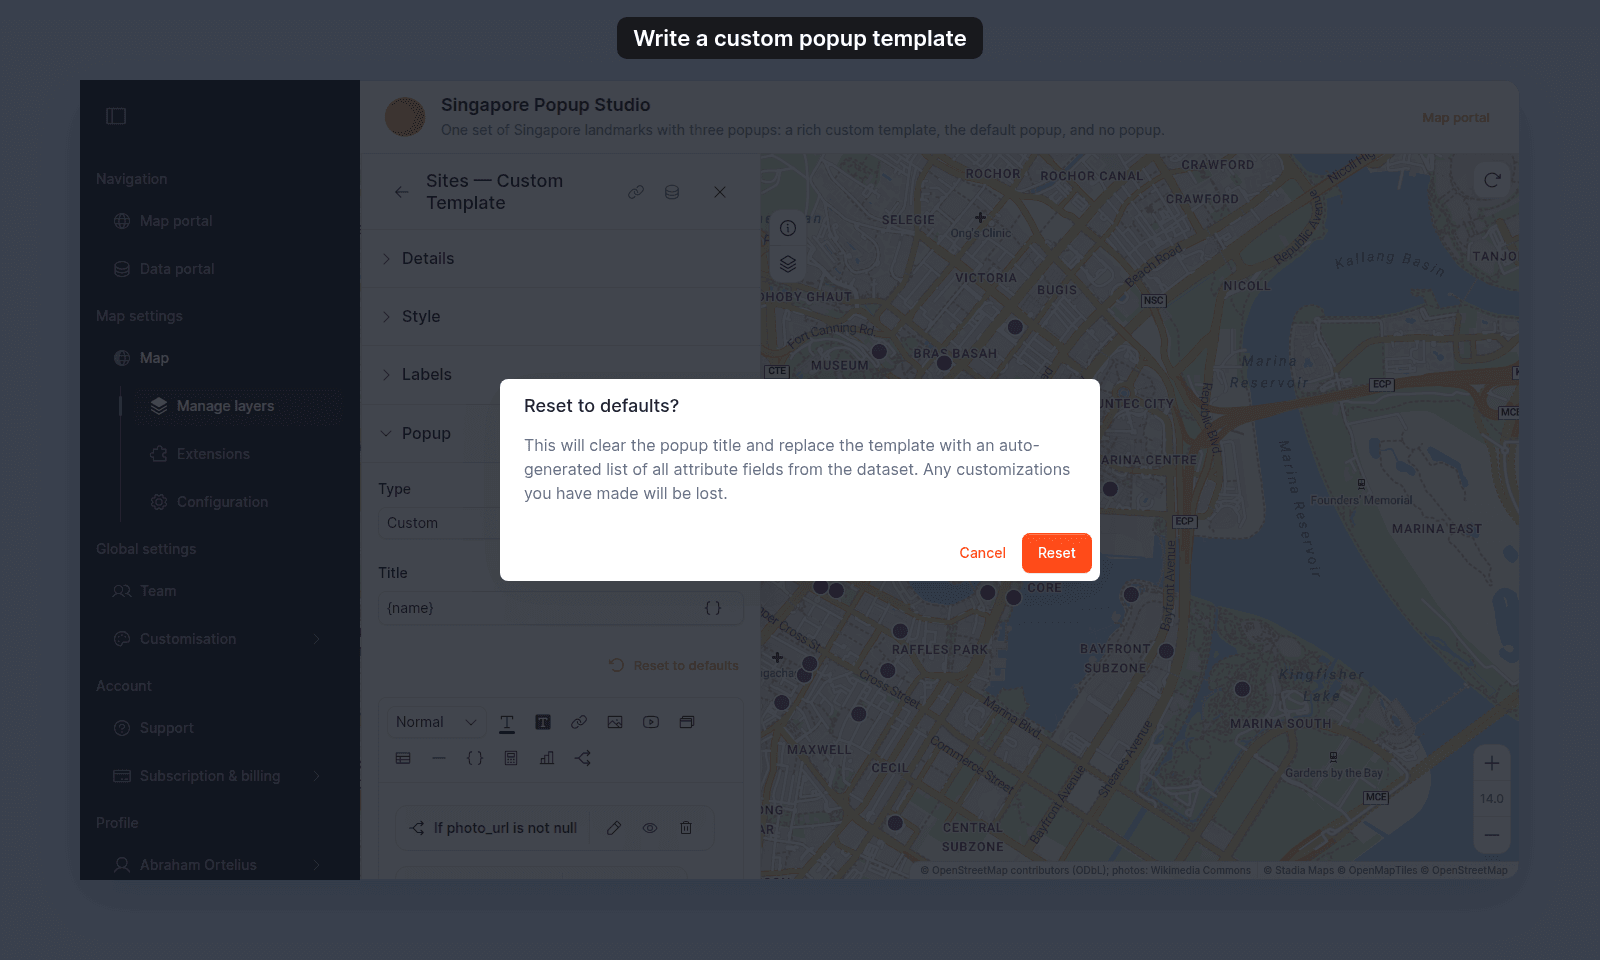The height and width of the screenshot is (960, 1600).
Task: Delete the photo_url condition block
Action: click(x=686, y=828)
